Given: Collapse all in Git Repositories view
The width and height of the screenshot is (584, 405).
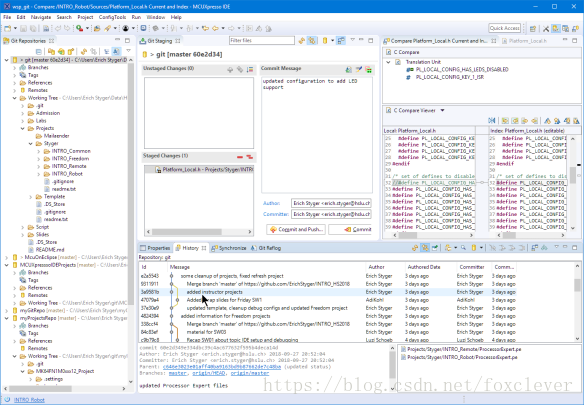Looking at the screenshot, I should click(39, 52).
